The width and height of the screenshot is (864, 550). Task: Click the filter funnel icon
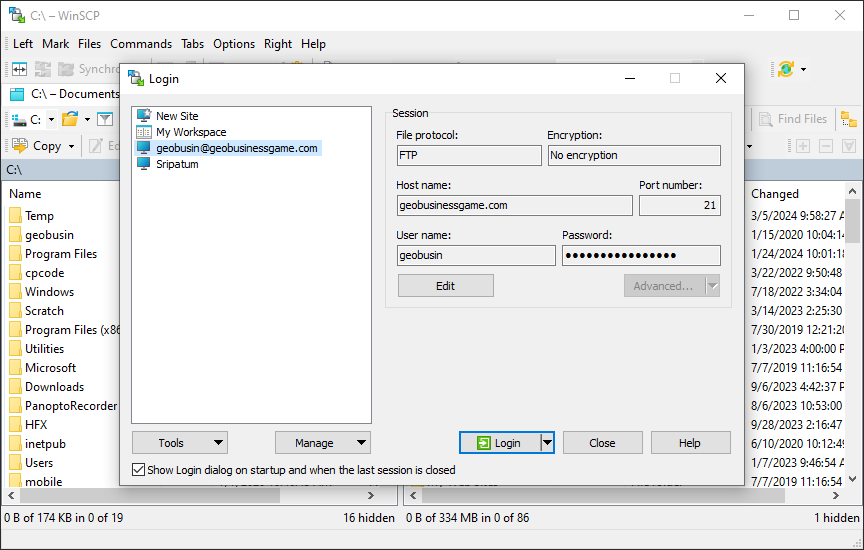[x=104, y=119]
